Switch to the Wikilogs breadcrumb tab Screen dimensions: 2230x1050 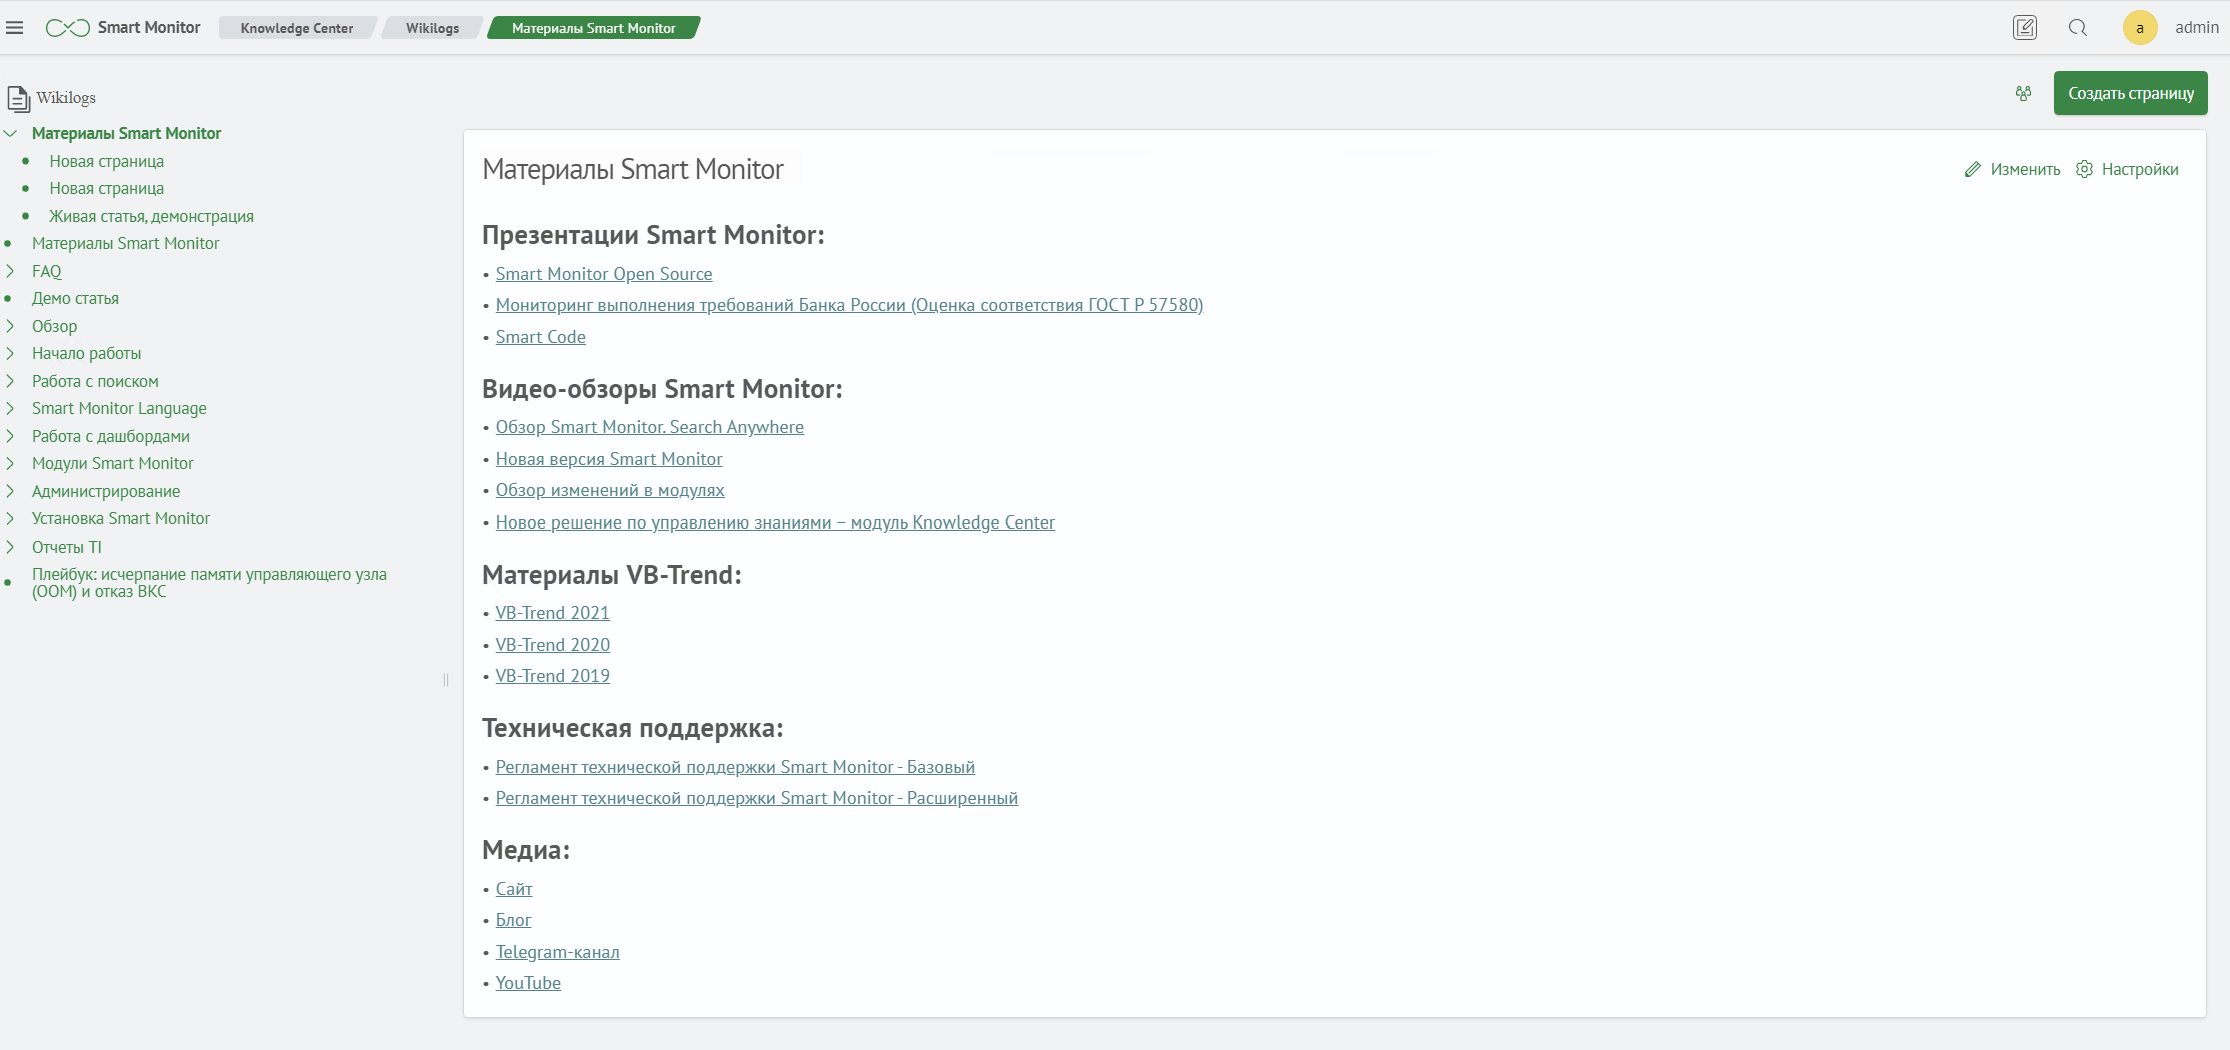click(433, 28)
